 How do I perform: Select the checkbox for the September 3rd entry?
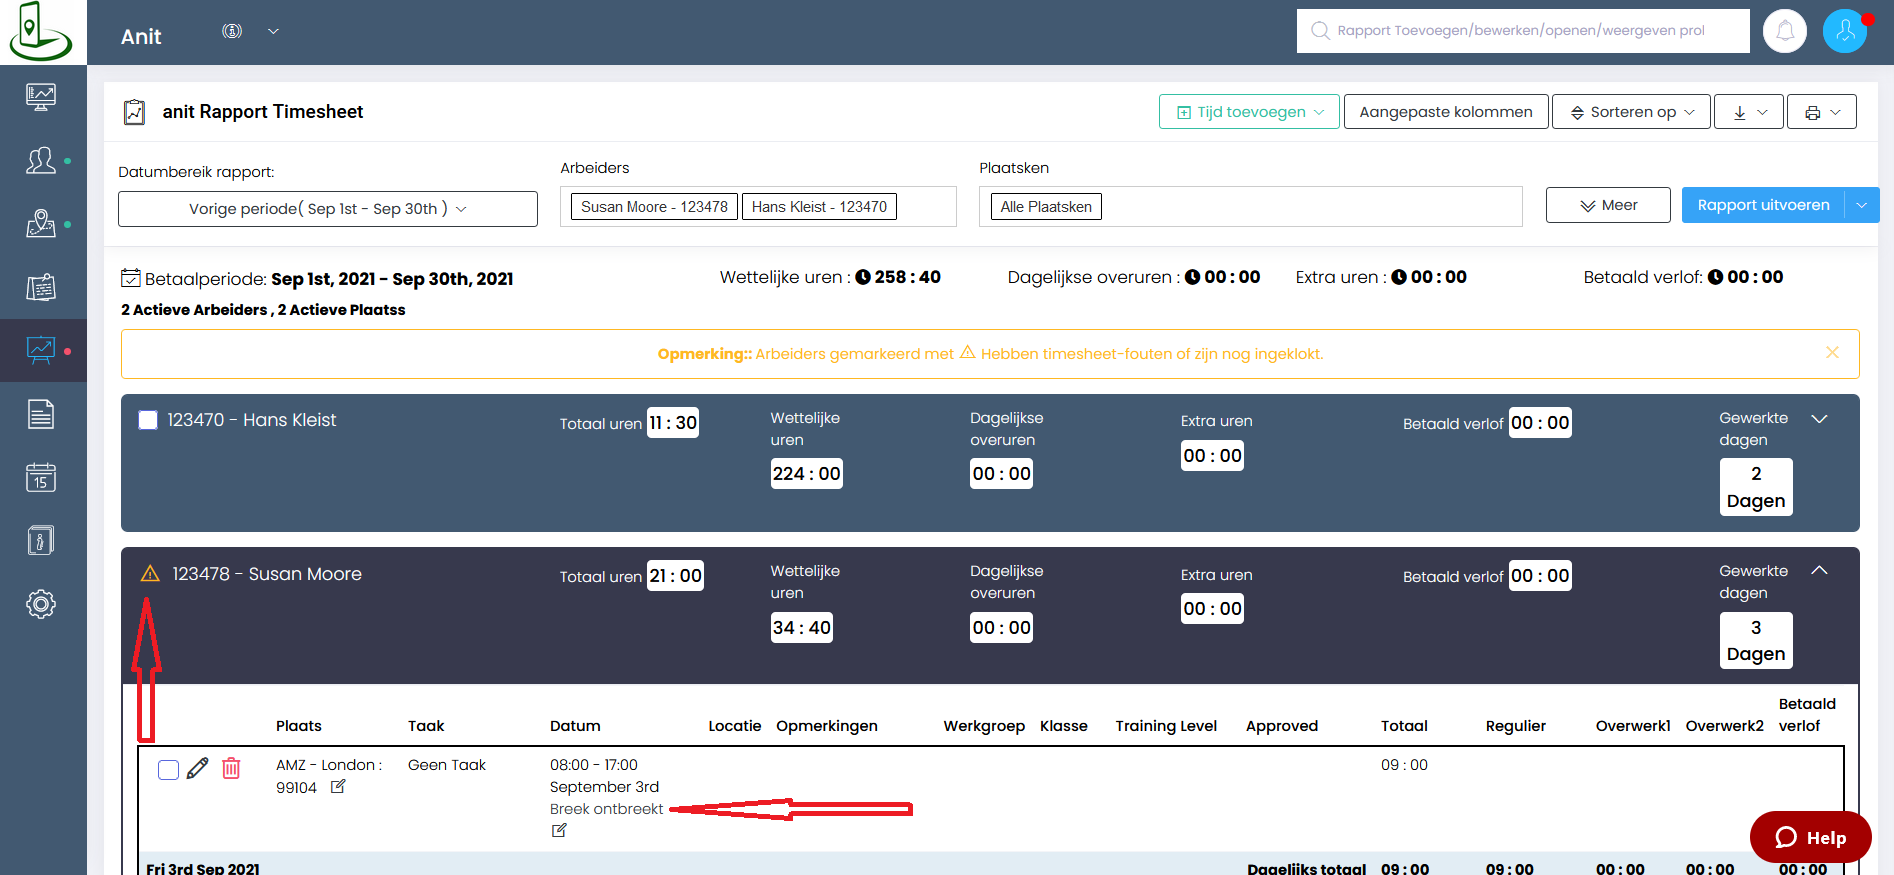click(168, 769)
